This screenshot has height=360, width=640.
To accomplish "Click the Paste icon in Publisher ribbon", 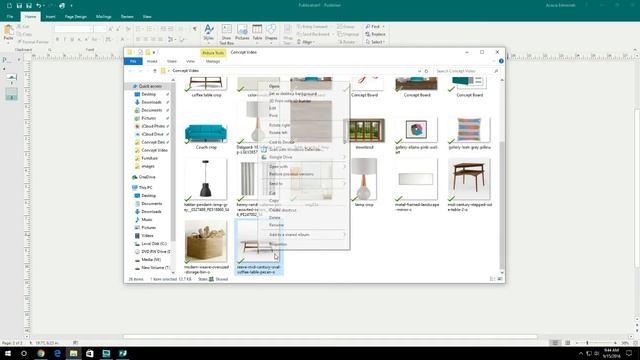I will point(8,33).
